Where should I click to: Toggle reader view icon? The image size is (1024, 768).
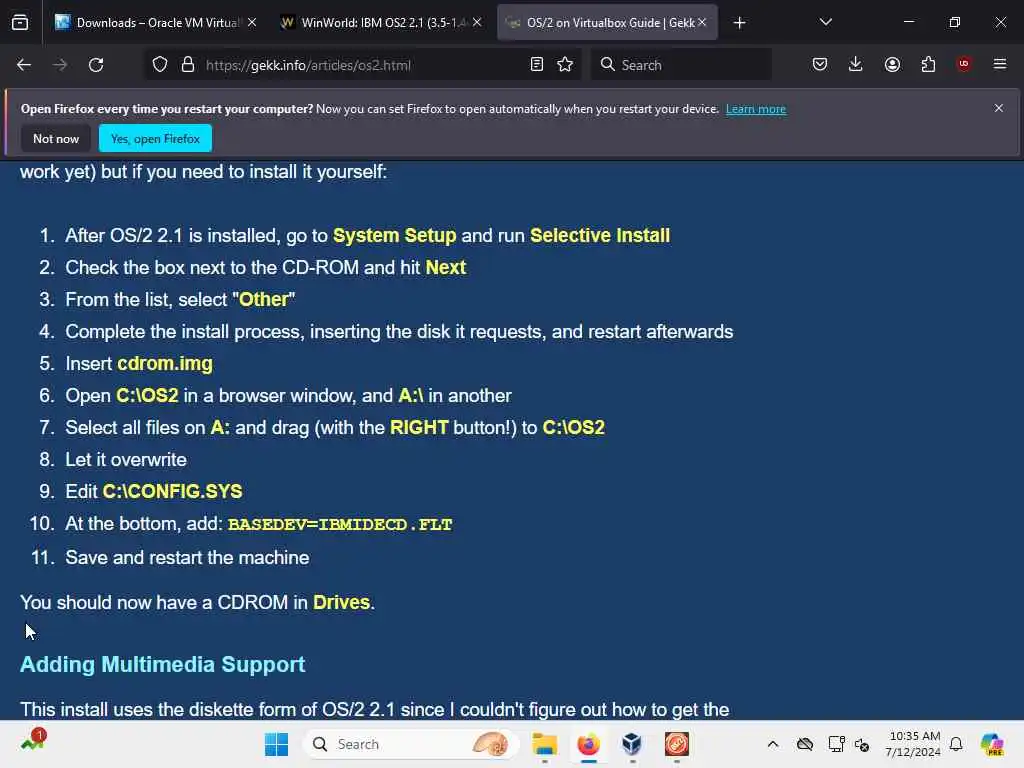click(x=537, y=65)
